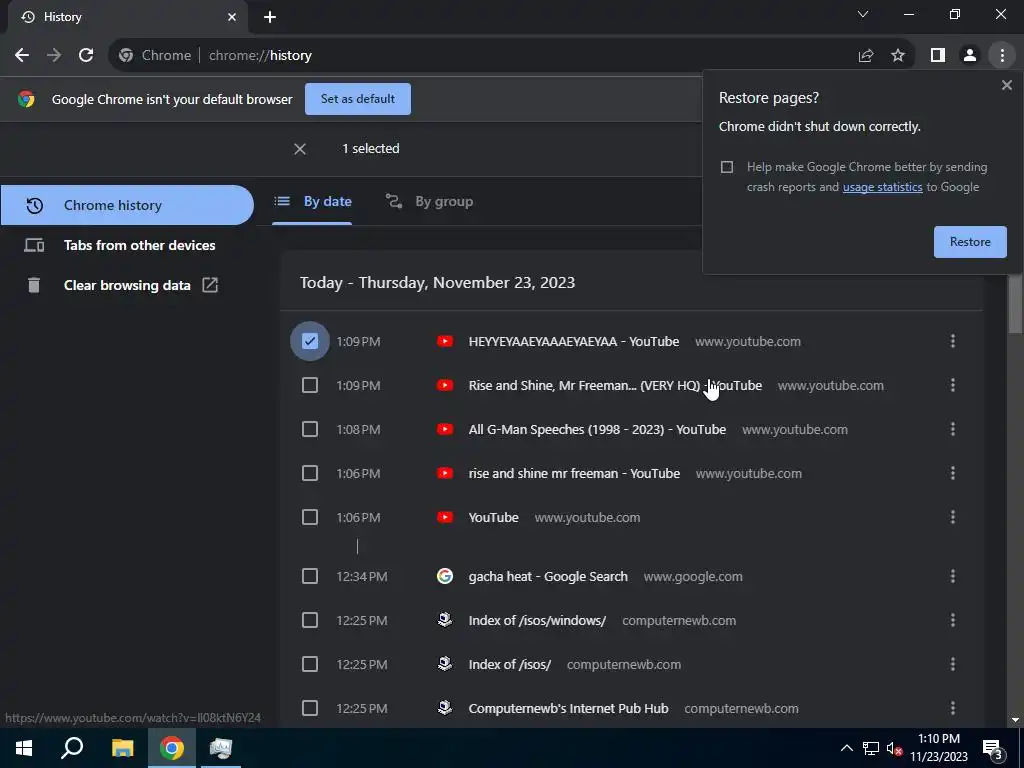Open File Explorer from the taskbar

[122, 748]
